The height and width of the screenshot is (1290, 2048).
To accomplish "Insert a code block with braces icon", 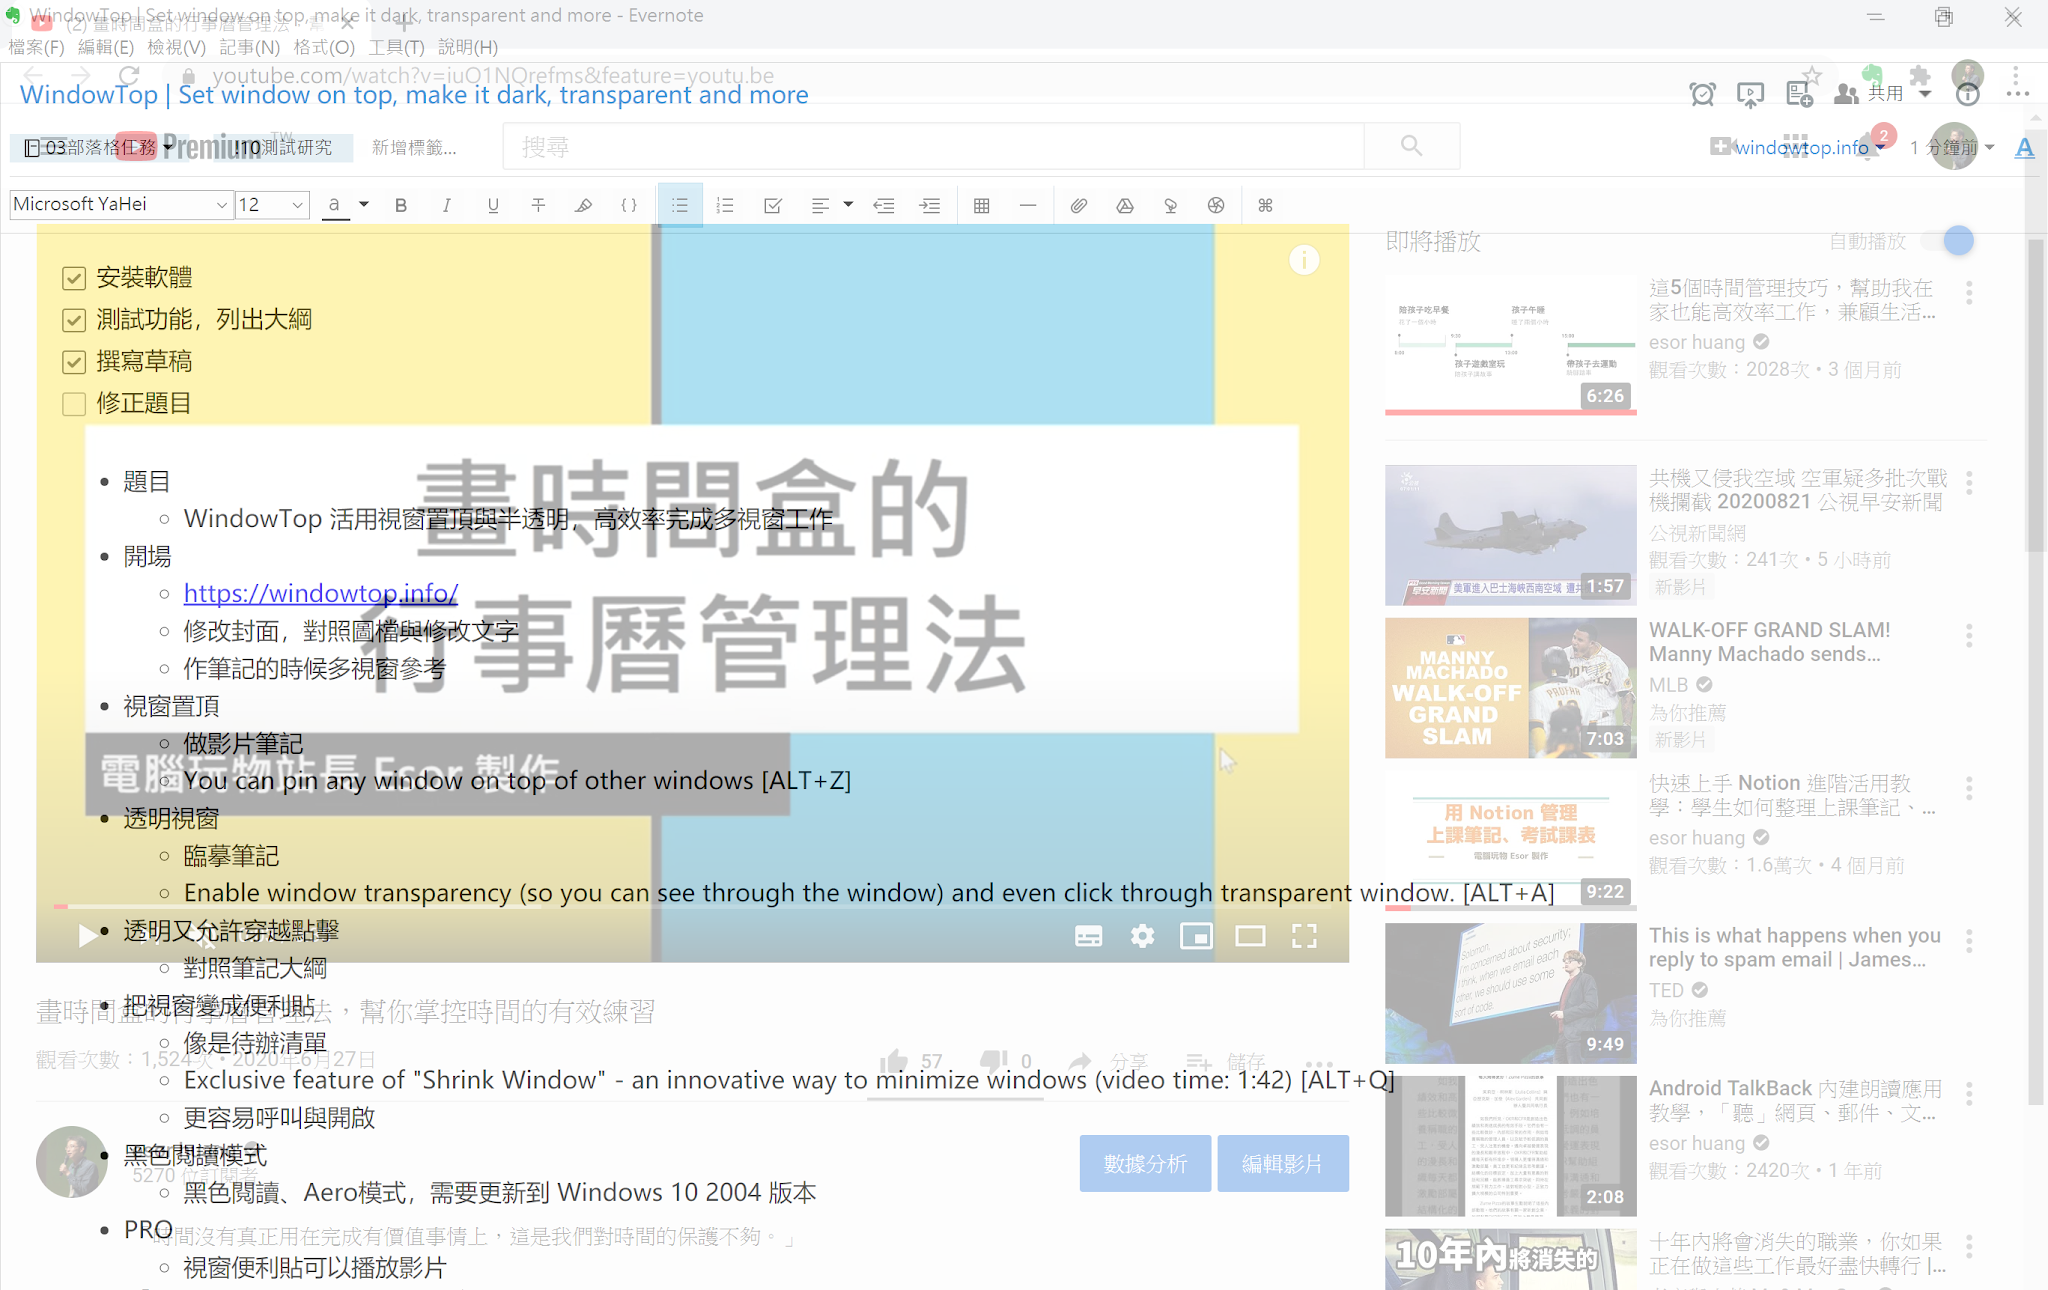I will tap(629, 205).
